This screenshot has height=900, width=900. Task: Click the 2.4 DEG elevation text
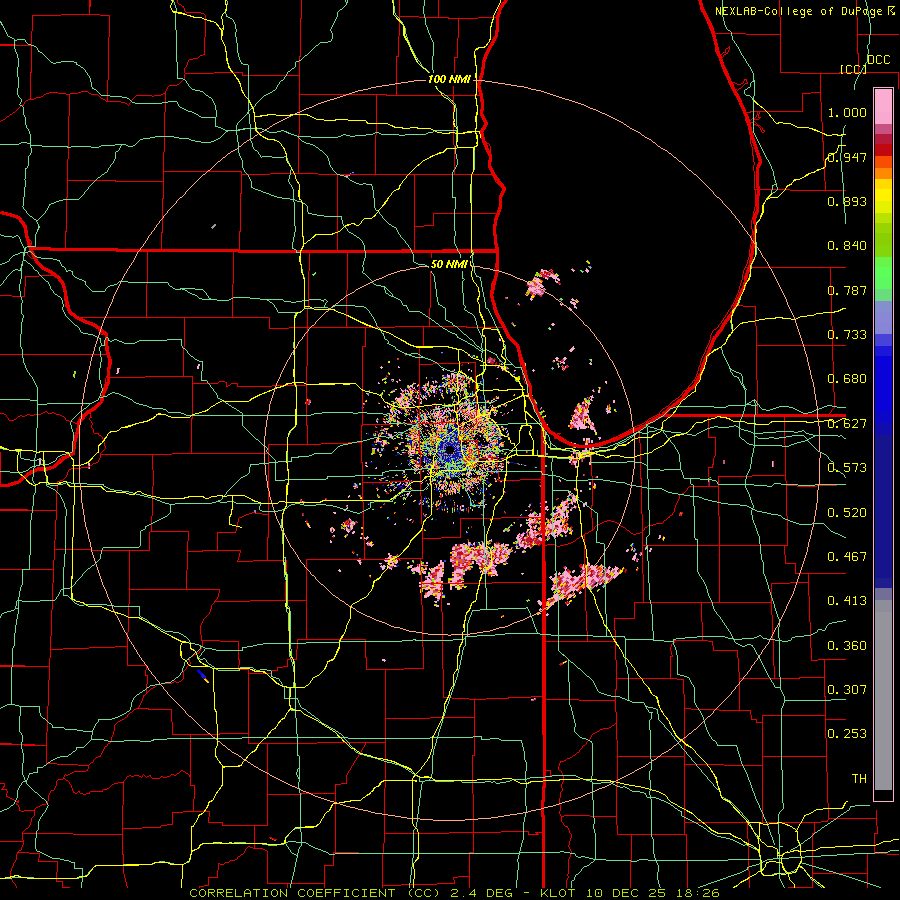(x=480, y=893)
